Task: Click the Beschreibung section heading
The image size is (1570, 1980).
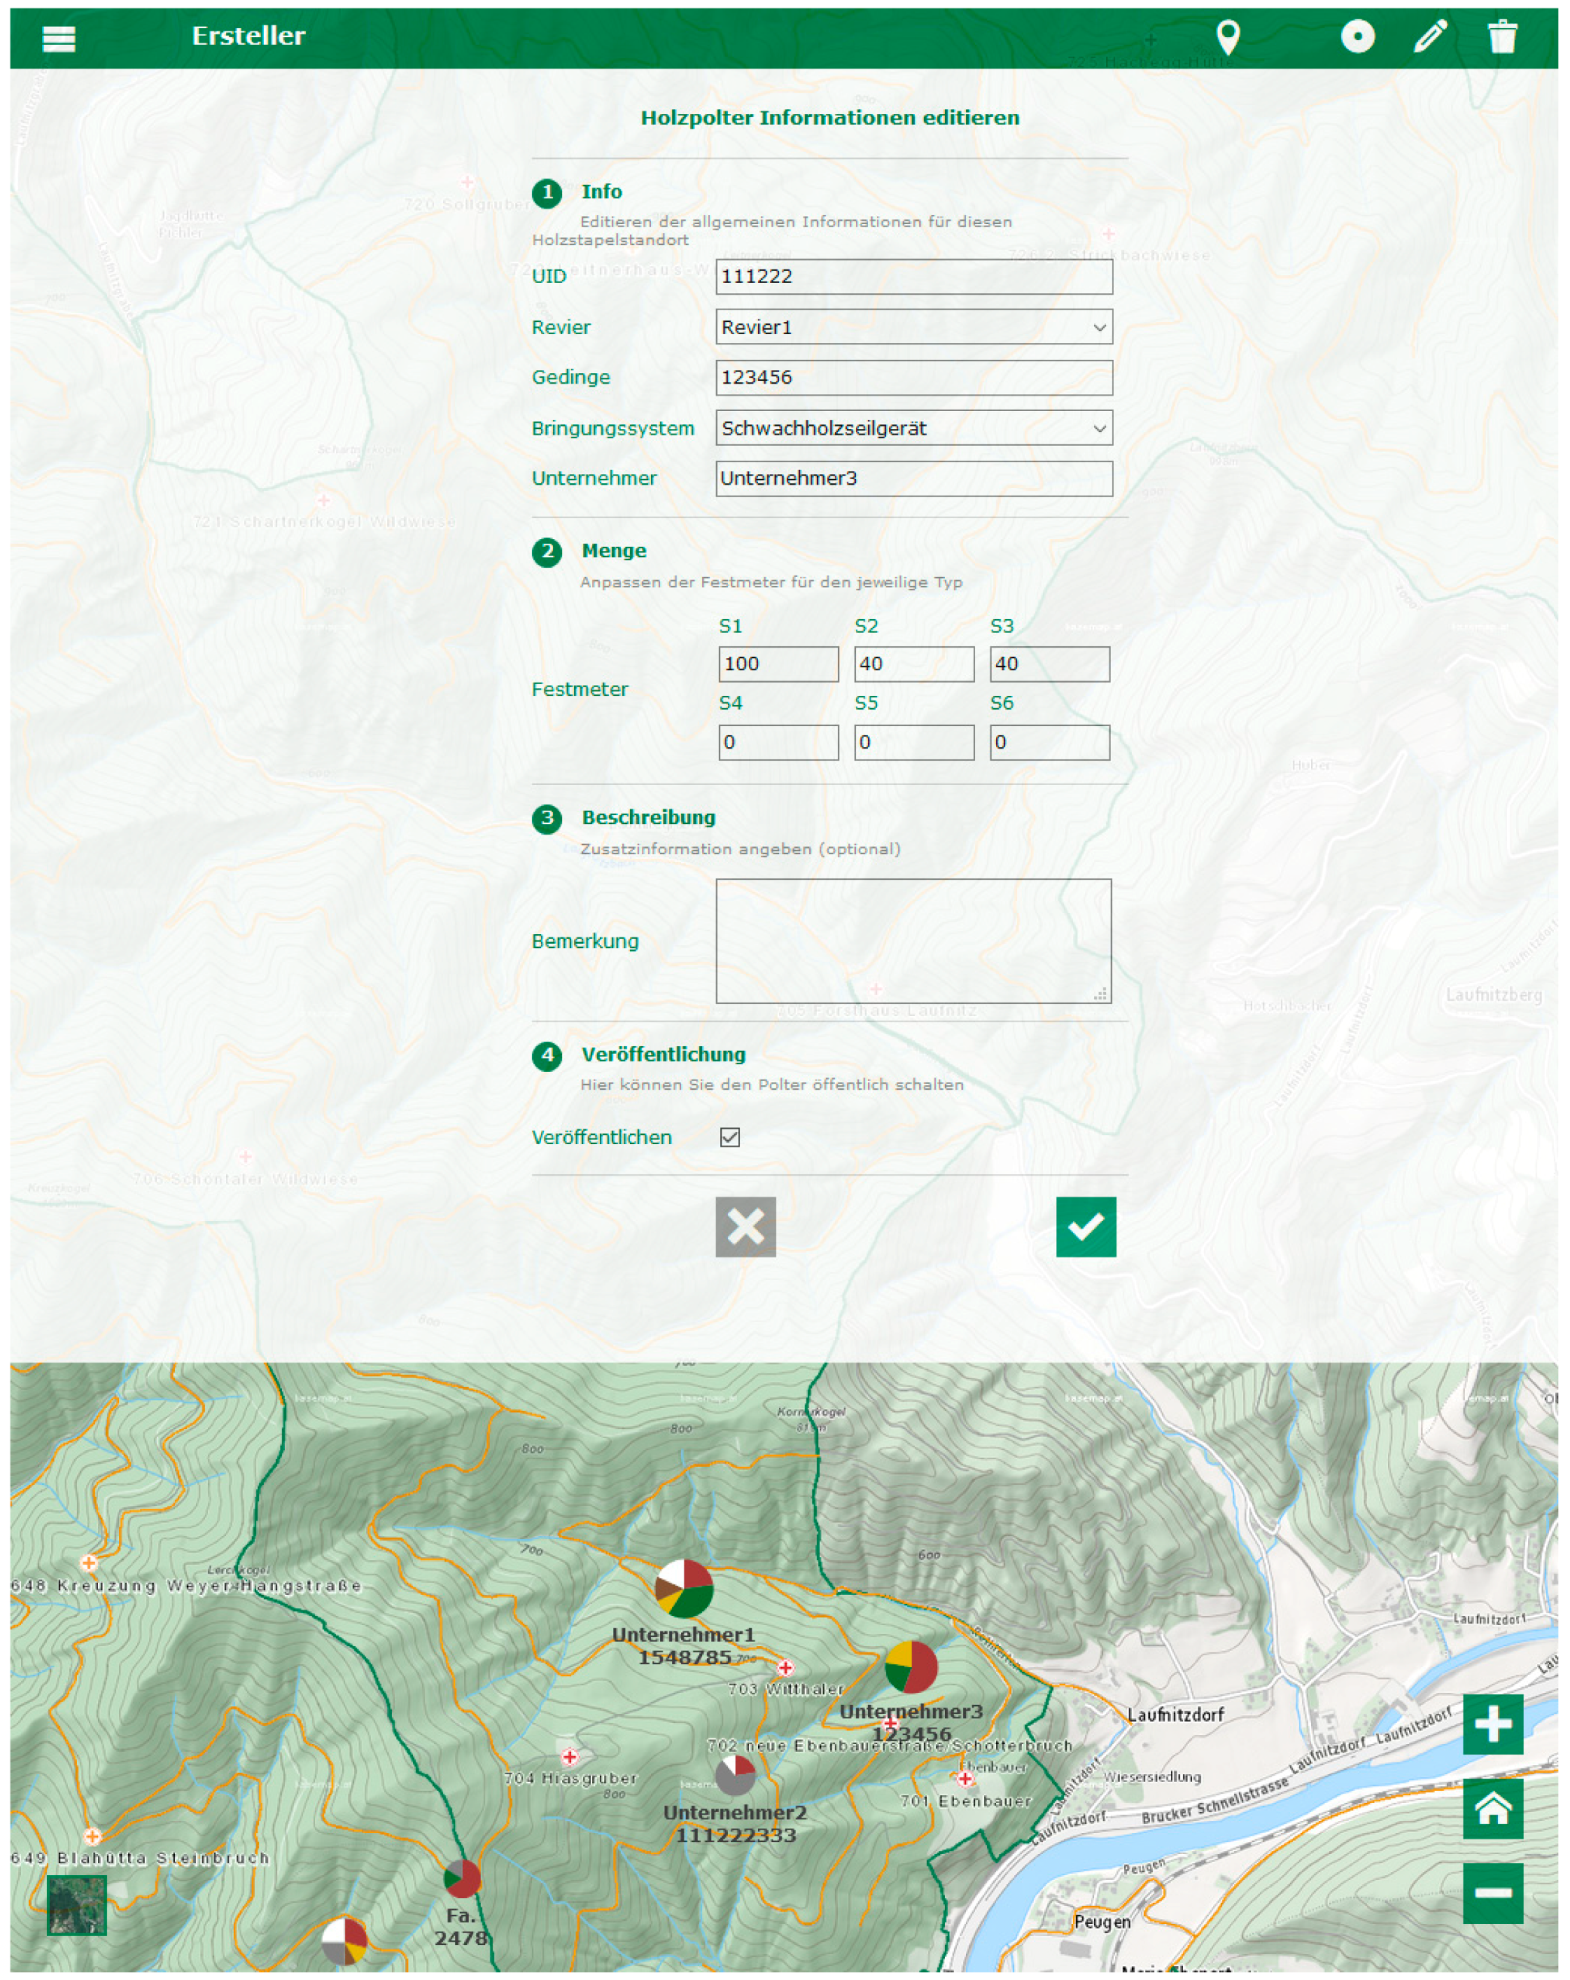Action: tap(648, 817)
